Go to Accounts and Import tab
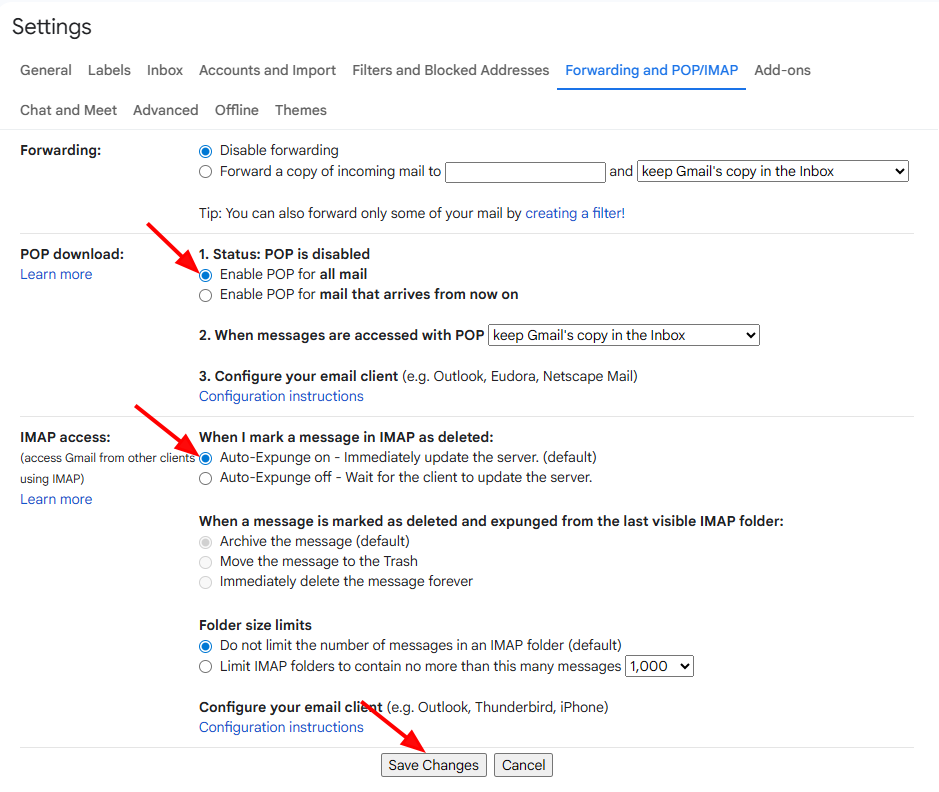The height and width of the screenshot is (792, 939). tap(267, 71)
